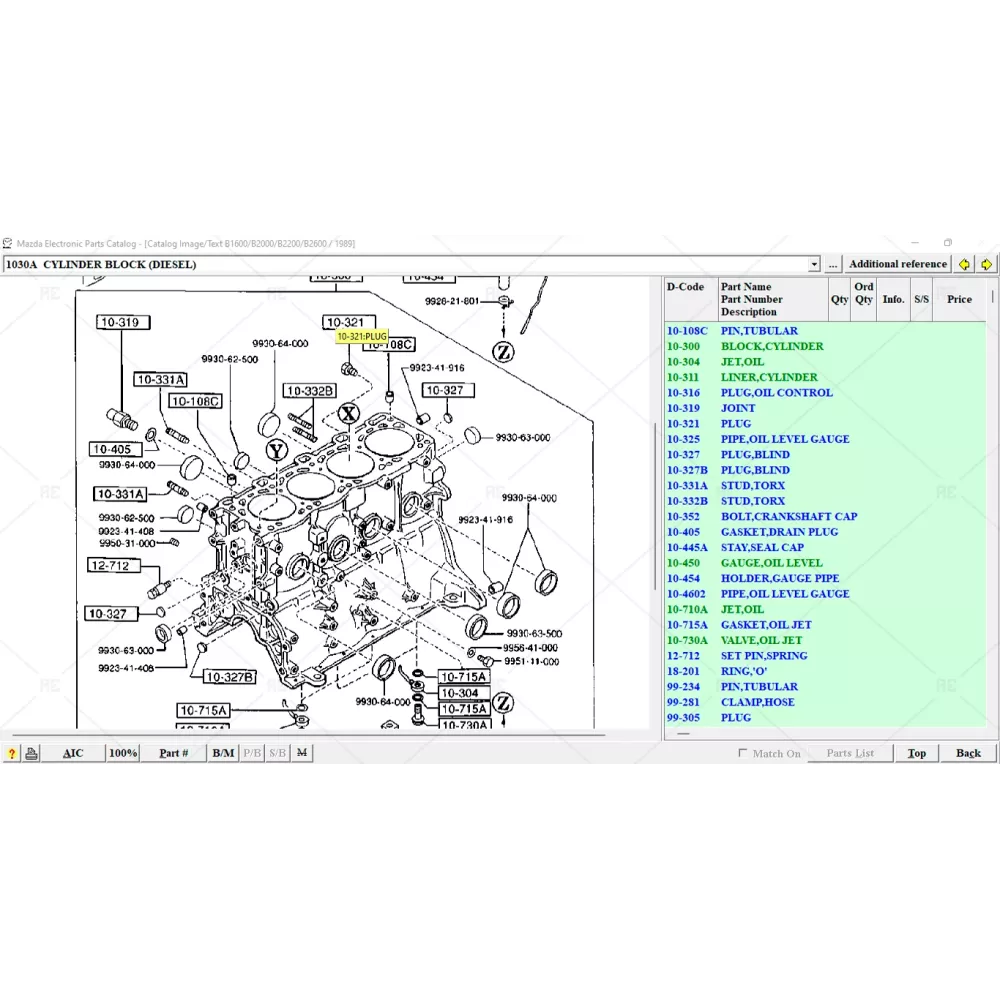Image resolution: width=1000 pixels, height=1000 pixels.
Task: Click the Part # button
Action: click(173, 753)
